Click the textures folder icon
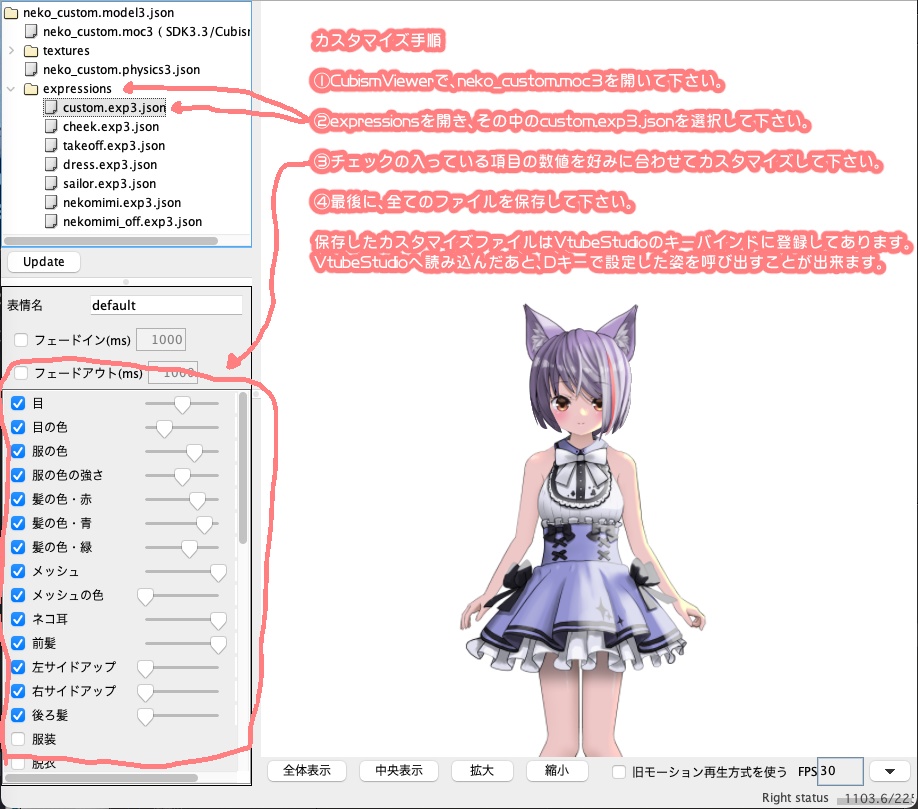This screenshot has width=918, height=809. (x=31, y=51)
